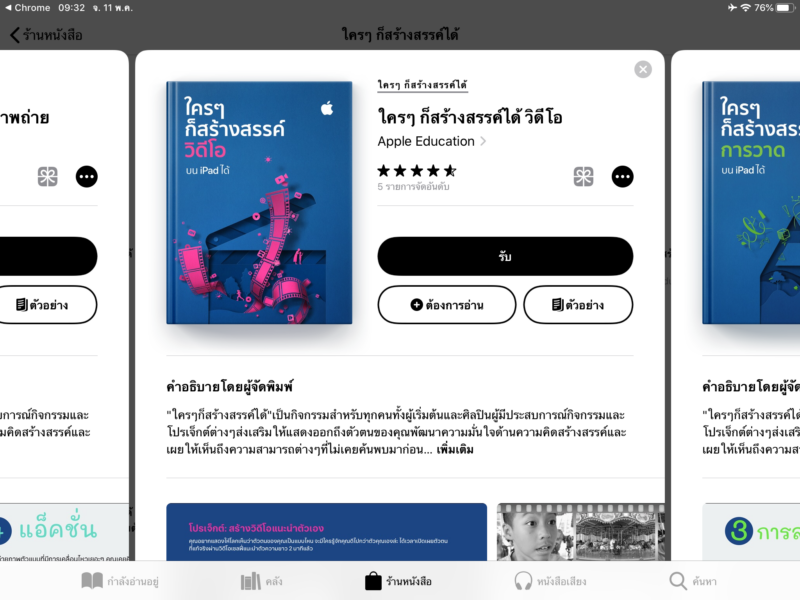The image size is (800, 600).
Task: Tap the ร้านหนังสือ bookstore tab icon
Action: pyautogui.click(x=373, y=581)
